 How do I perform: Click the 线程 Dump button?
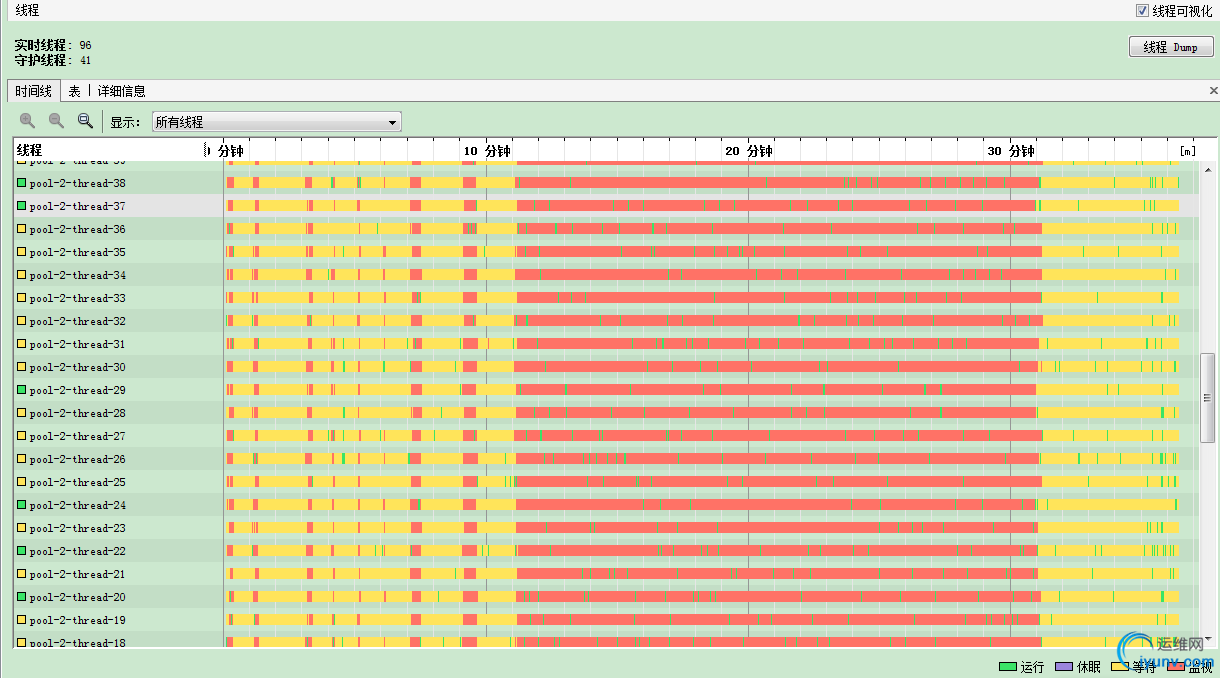point(1171,47)
